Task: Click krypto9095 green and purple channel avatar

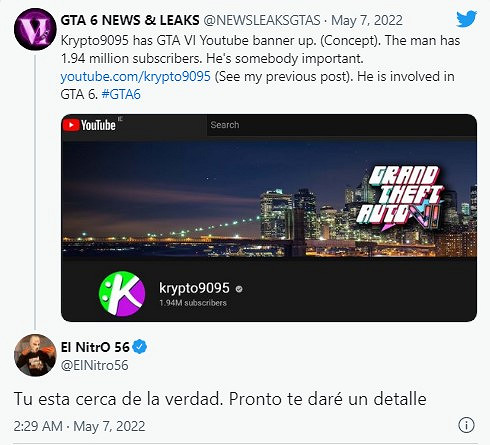Action: coord(122,293)
